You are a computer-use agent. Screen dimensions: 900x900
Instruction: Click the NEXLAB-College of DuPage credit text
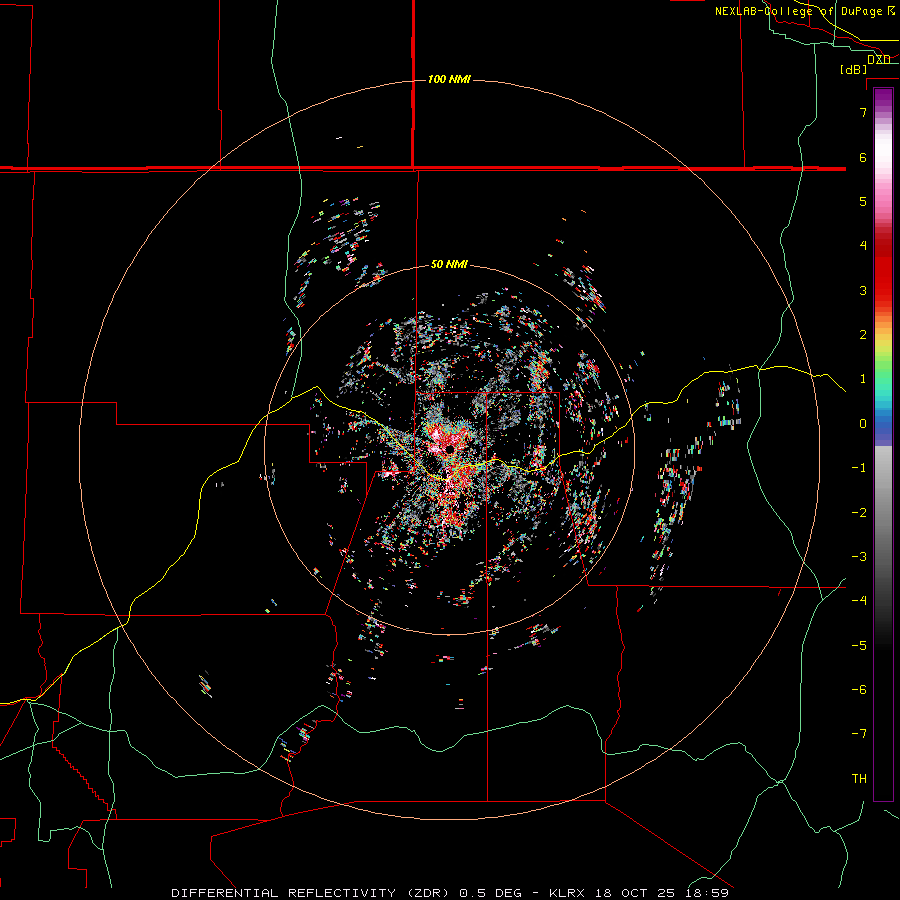coord(805,11)
